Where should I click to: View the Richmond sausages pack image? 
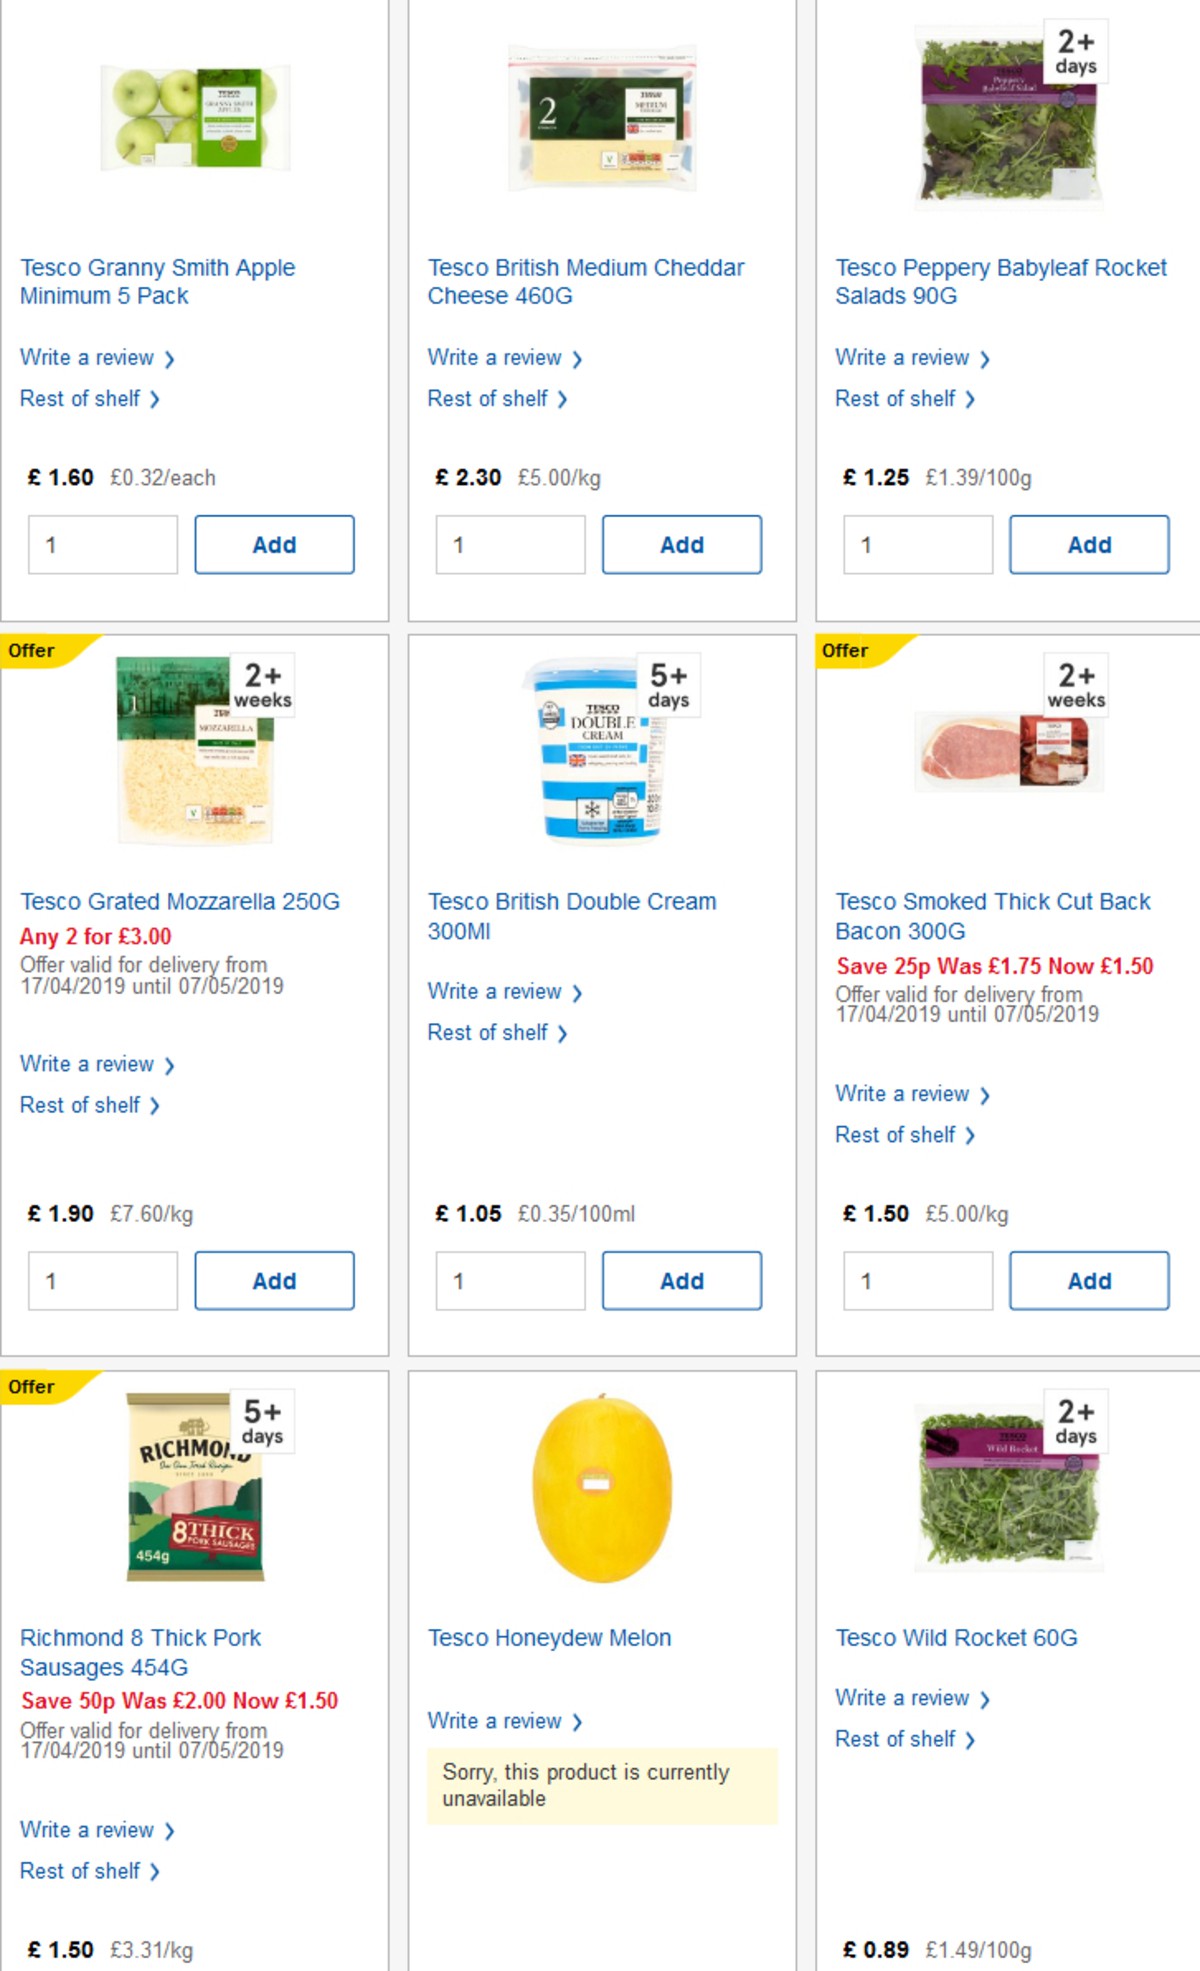tap(196, 1490)
